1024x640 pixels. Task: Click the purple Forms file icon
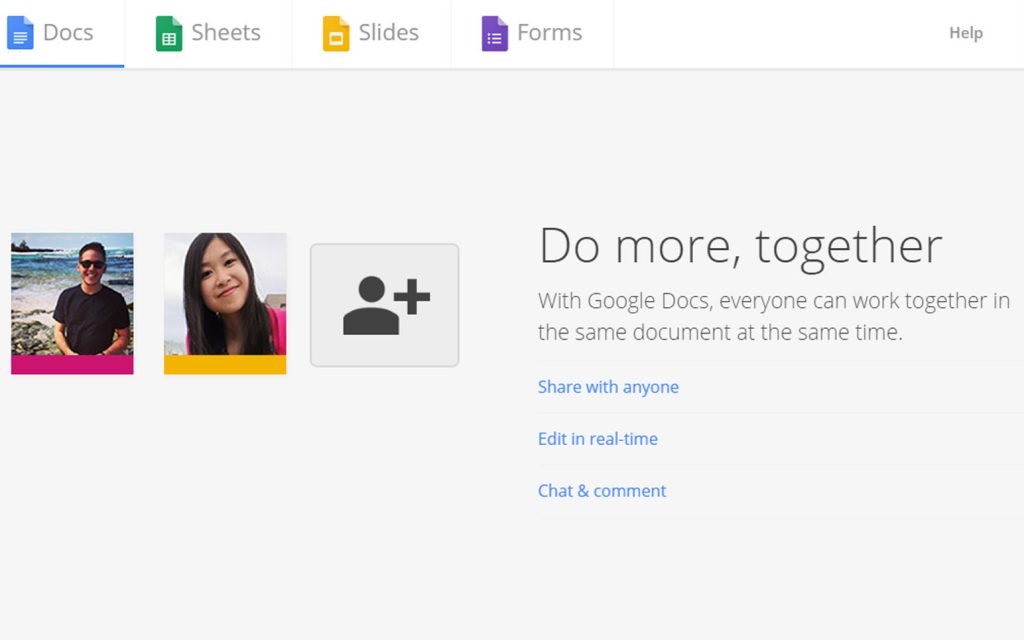click(494, 33)
